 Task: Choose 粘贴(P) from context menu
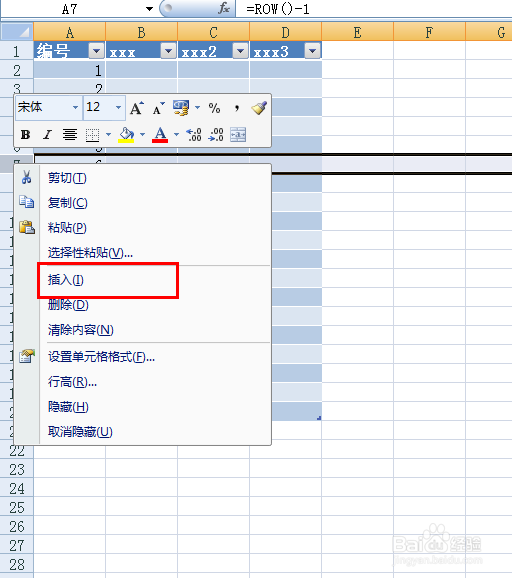coord(142,227)
